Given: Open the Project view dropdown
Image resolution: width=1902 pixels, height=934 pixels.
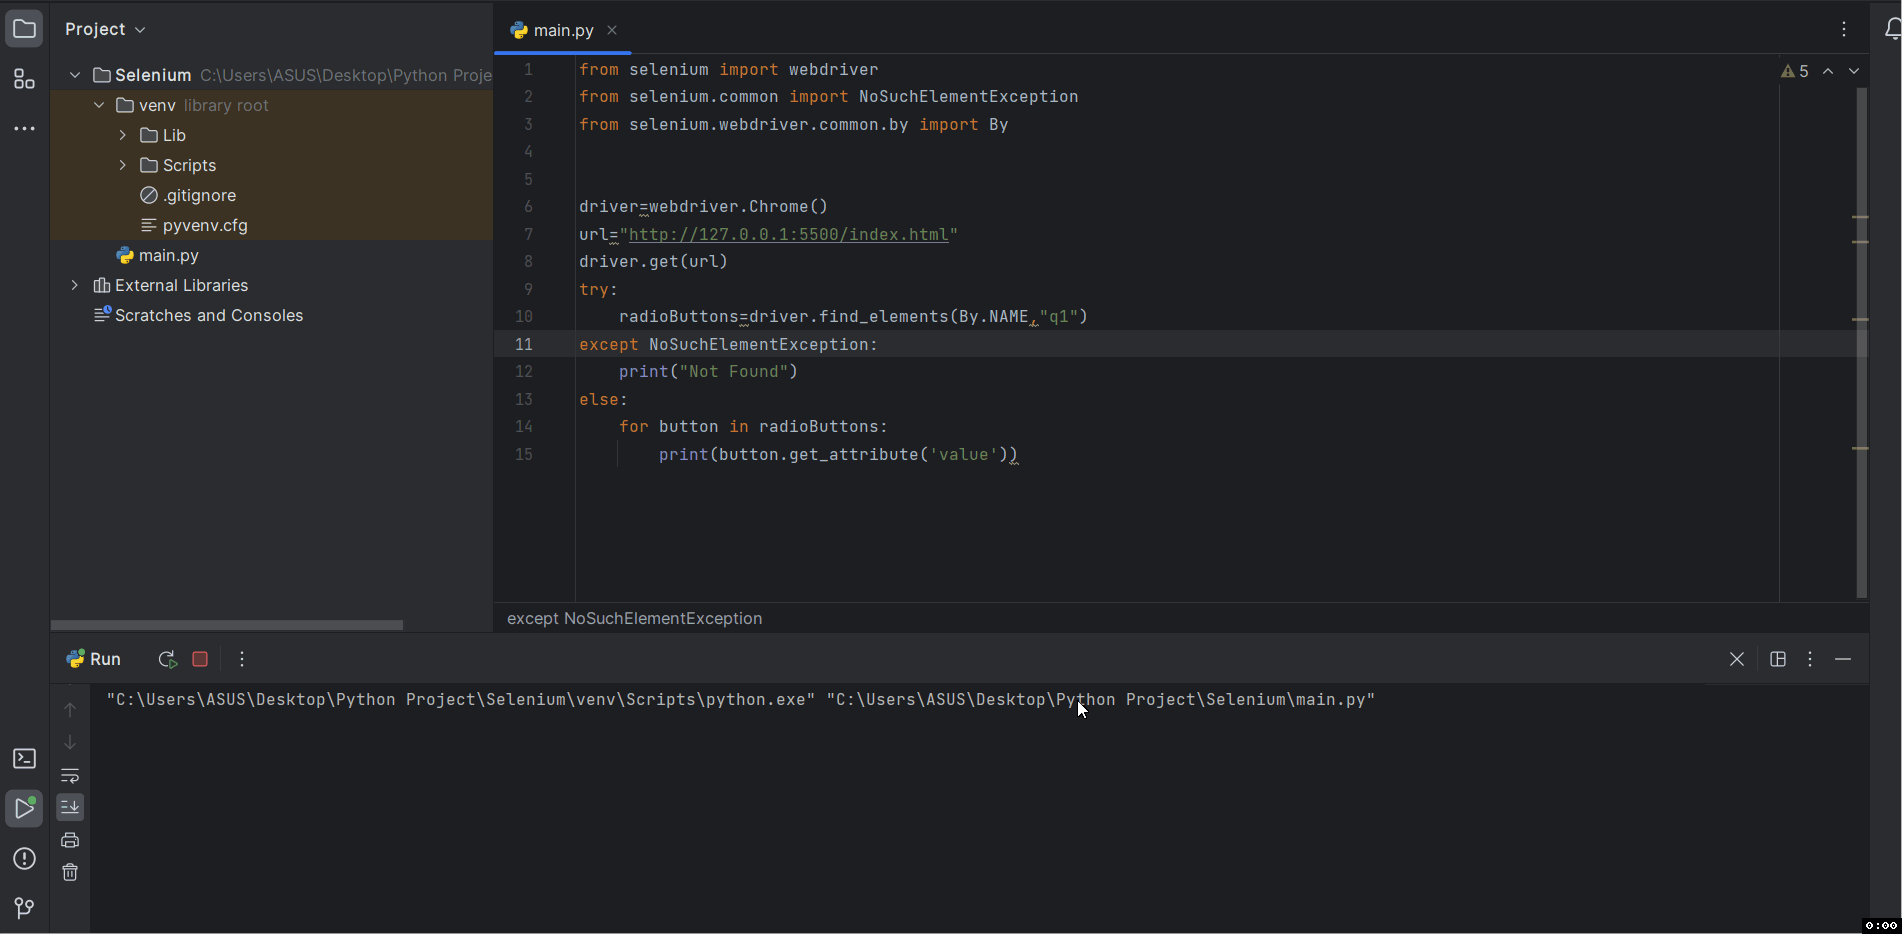Looking at the screenshot, I should (x=105, y=29).
